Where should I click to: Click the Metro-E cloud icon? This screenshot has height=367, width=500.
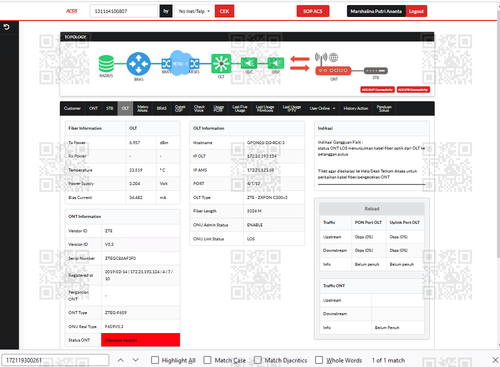(x=180, y=63)
